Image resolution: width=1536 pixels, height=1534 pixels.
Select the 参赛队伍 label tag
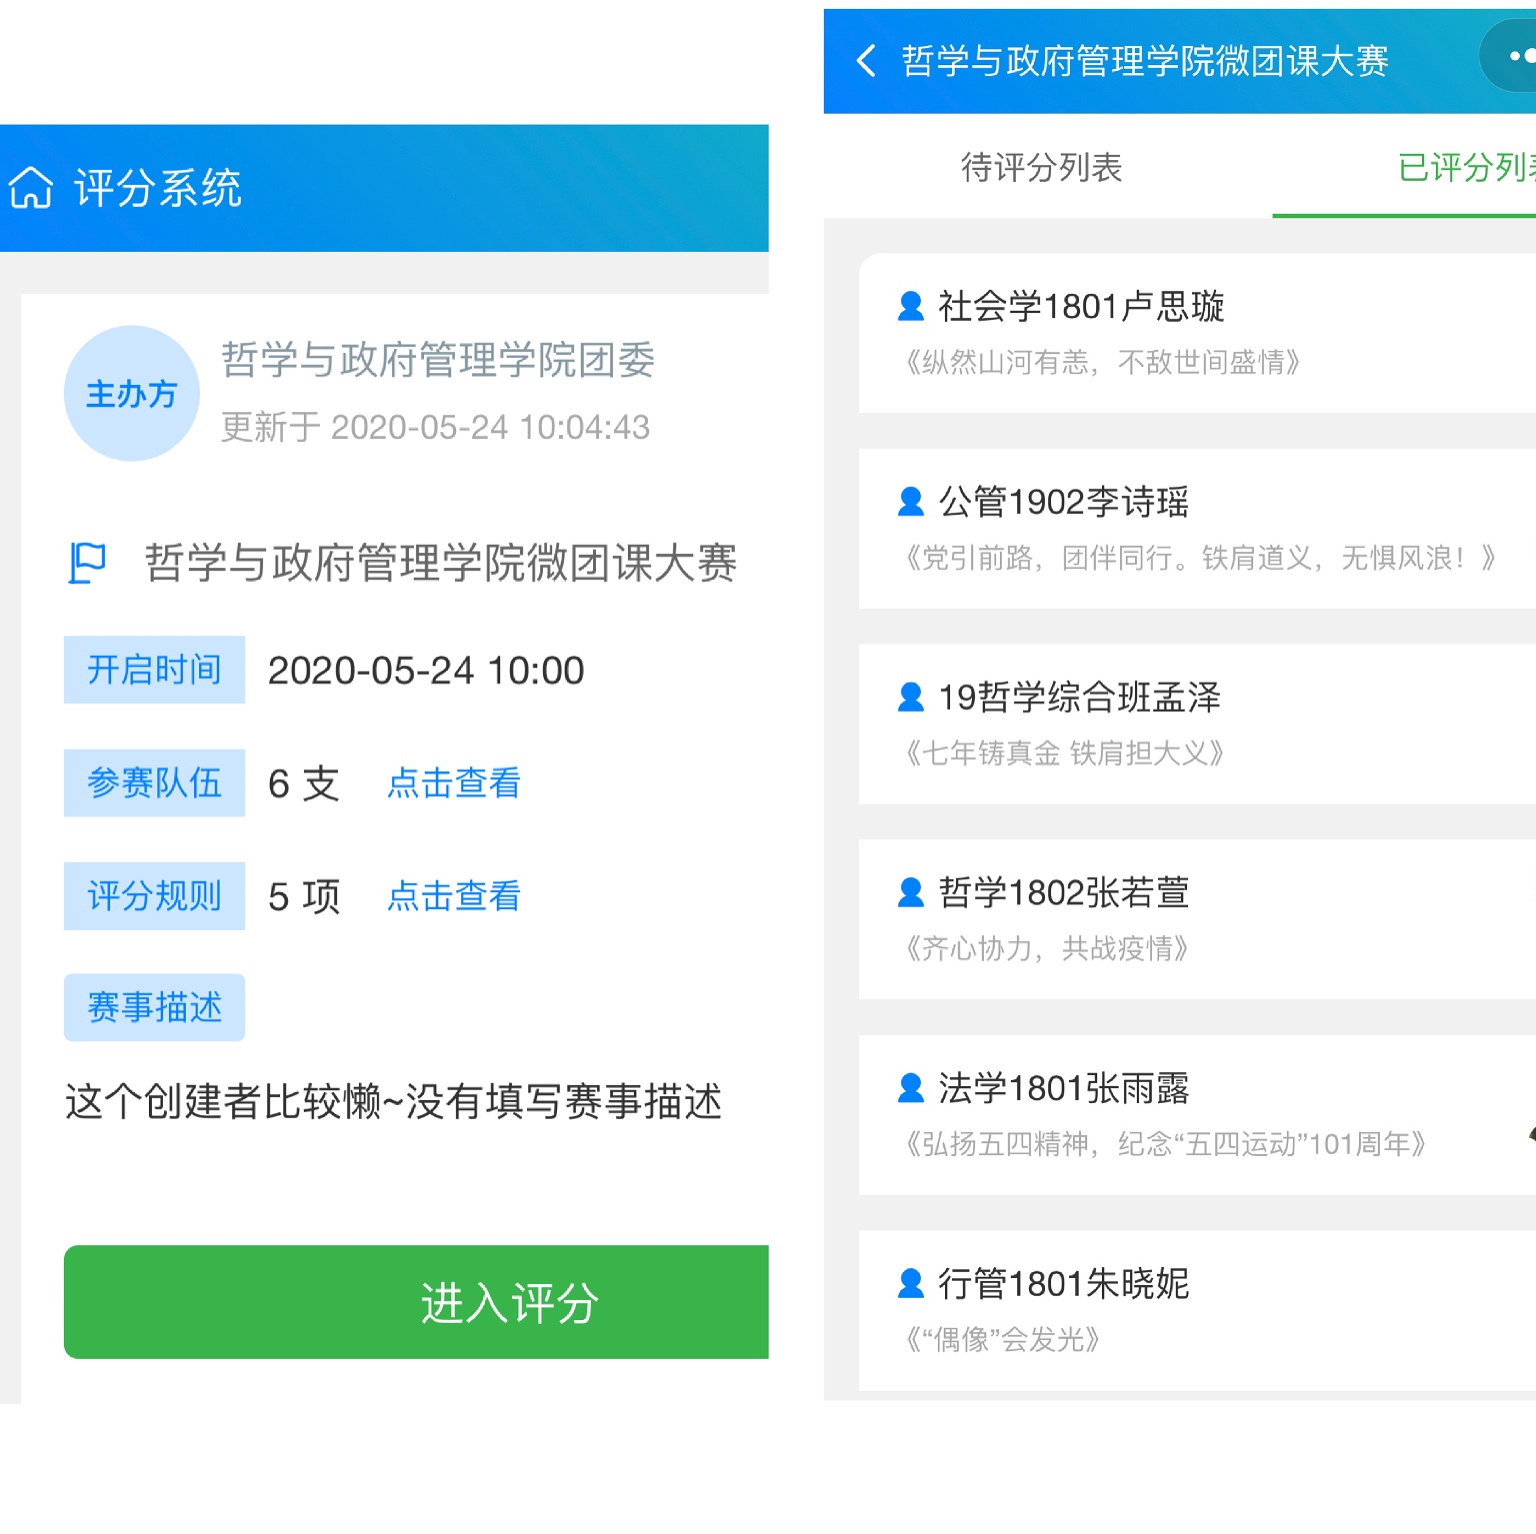click(154, 783)
